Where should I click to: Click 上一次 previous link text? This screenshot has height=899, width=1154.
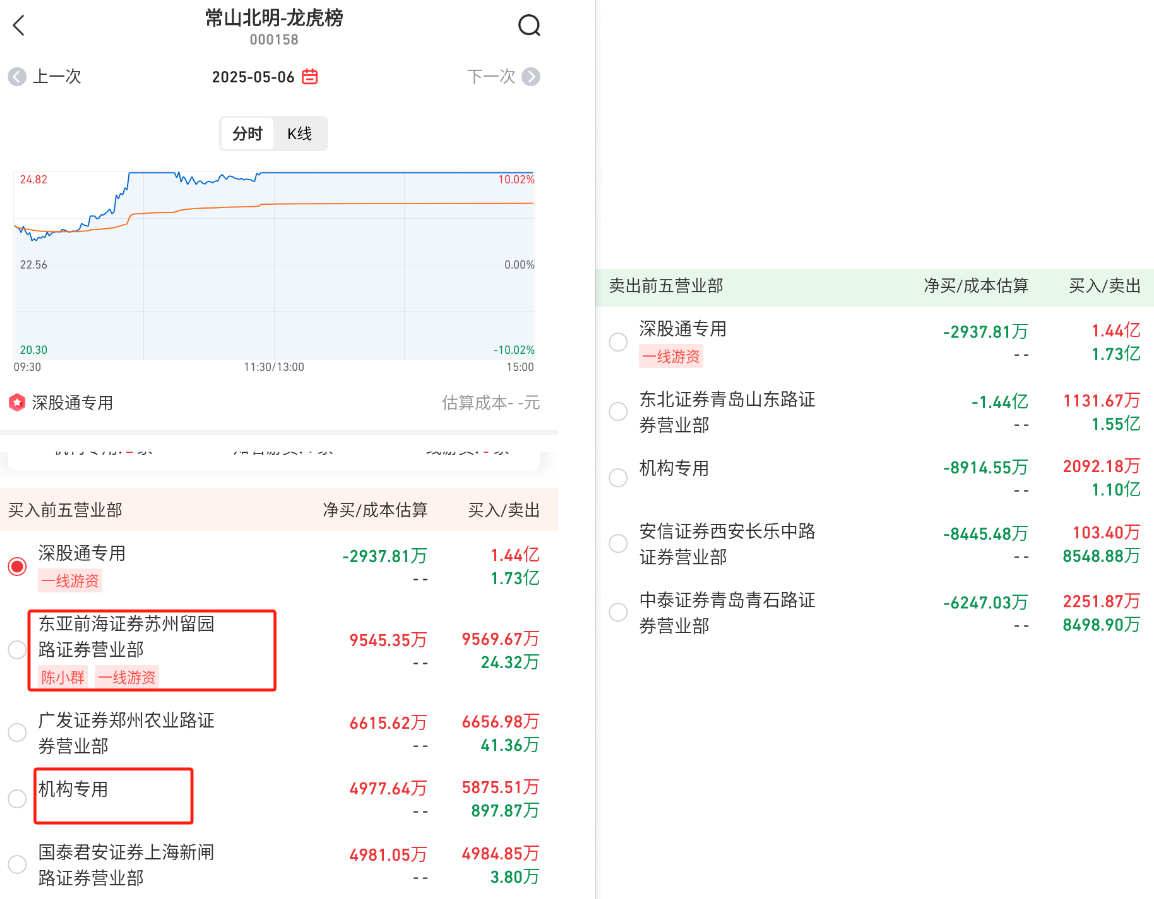click(57, 77)
